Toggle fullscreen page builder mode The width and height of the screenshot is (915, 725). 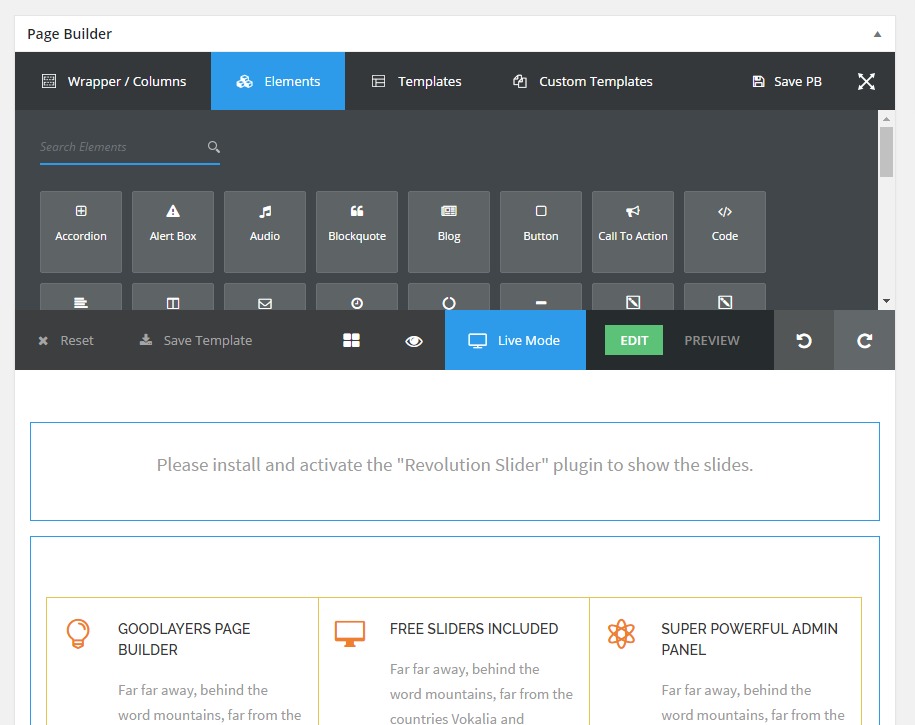(x=866, y=82)
